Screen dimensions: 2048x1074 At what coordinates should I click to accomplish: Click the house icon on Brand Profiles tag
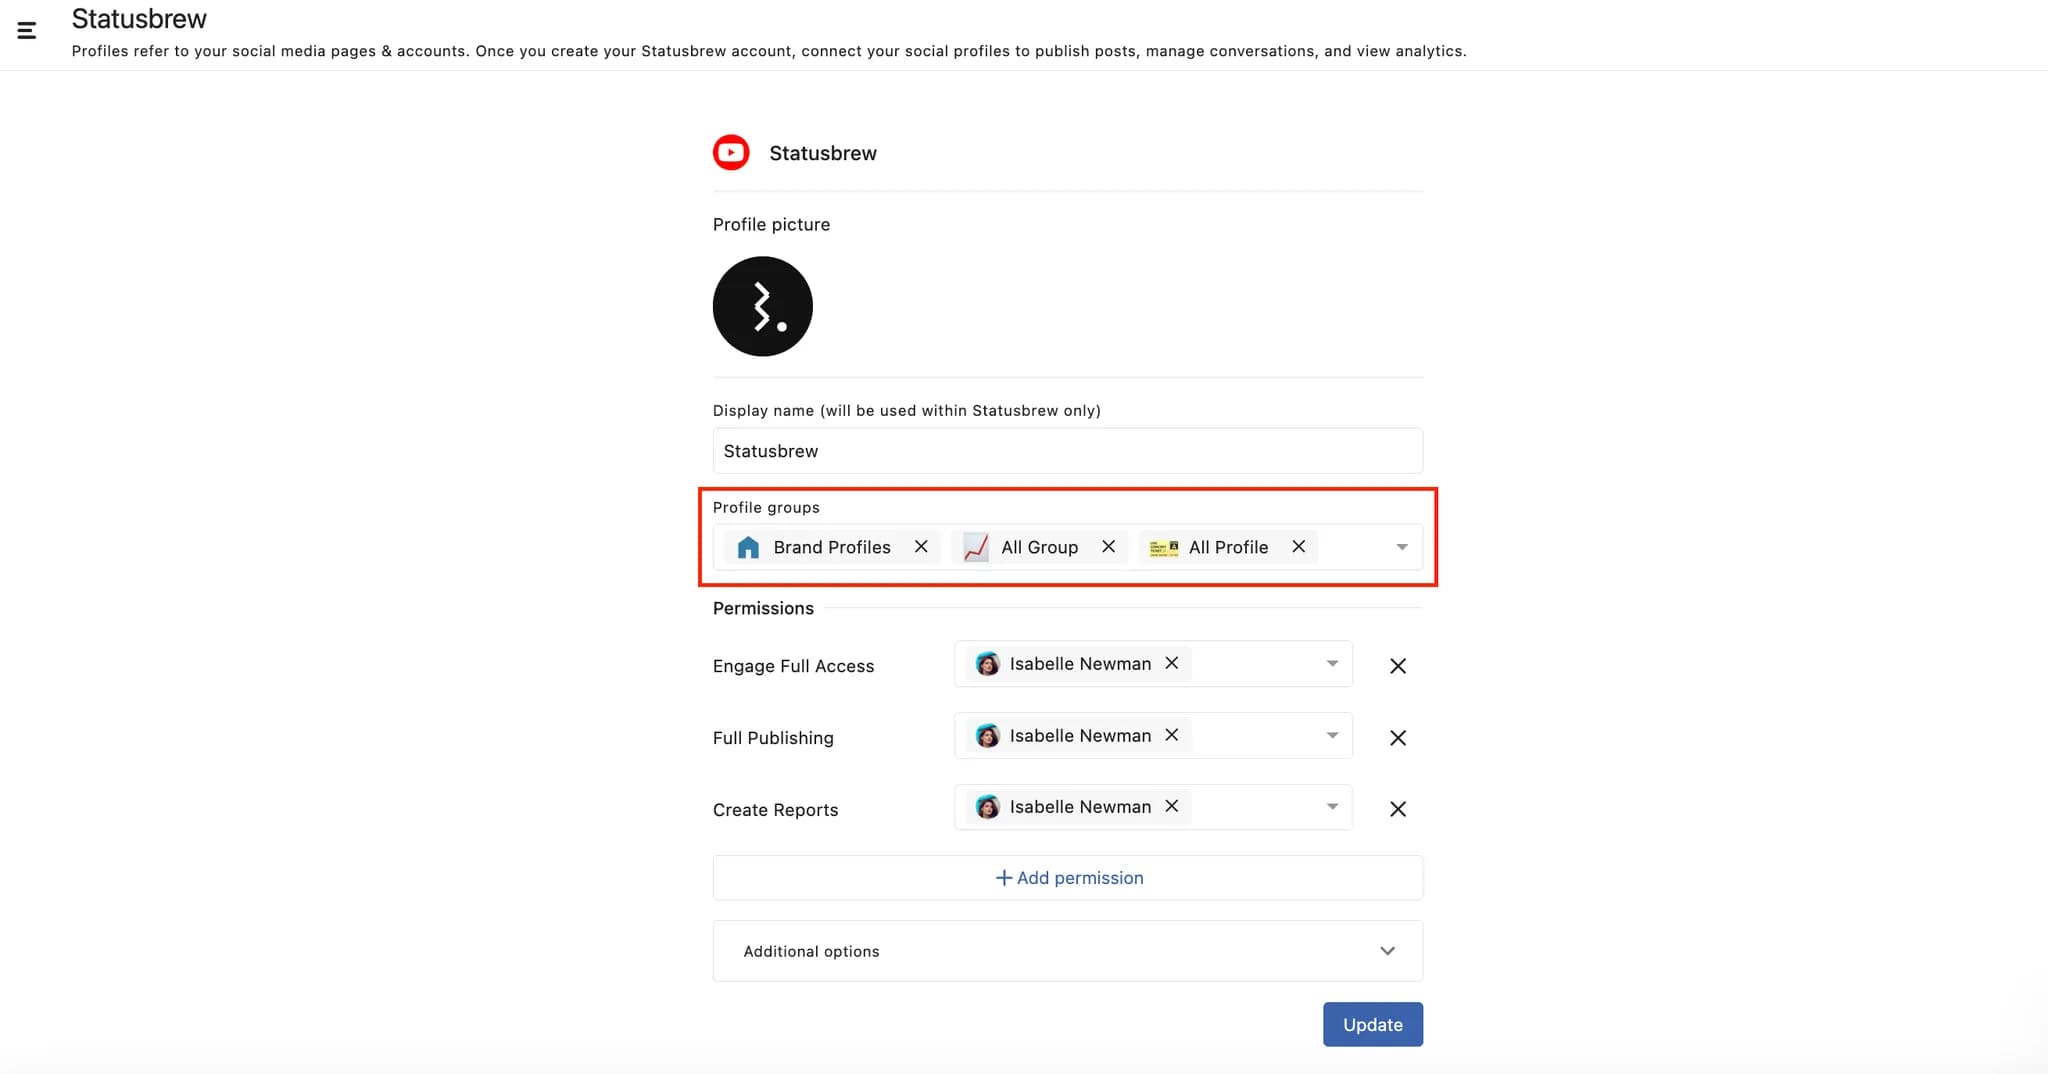pos(747,547)
